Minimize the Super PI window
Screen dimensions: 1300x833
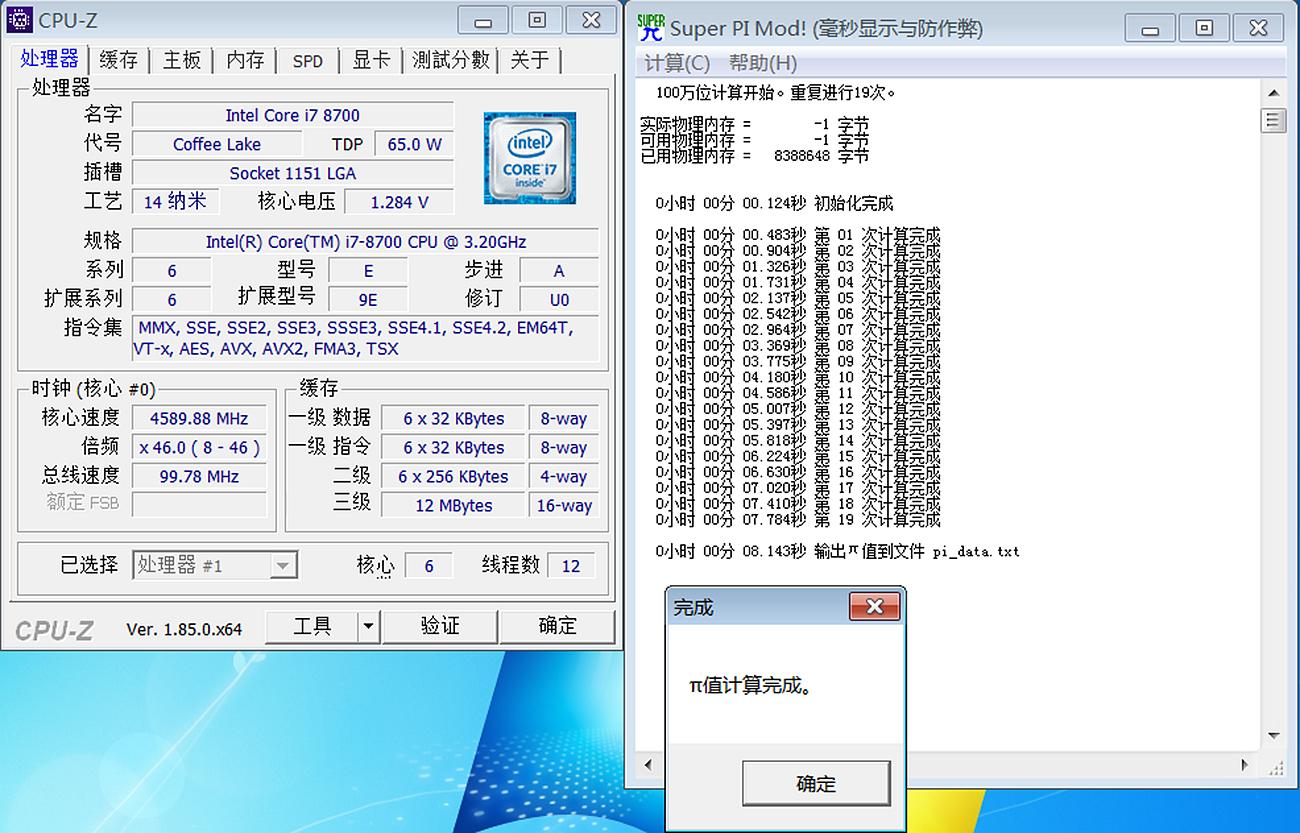pos(1150,28)
